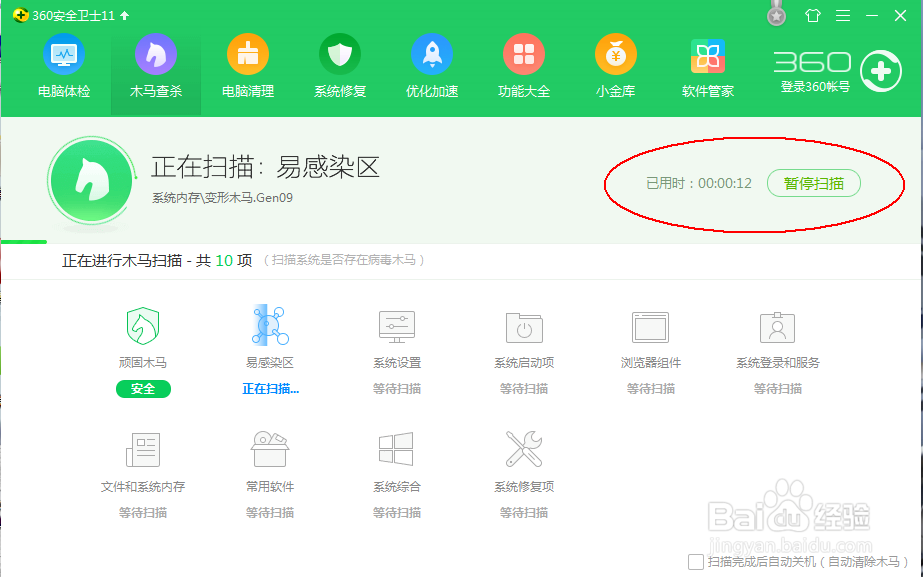
Task: Click elapsed time 已用时：00:00:12
Action: tap(699, 183)
